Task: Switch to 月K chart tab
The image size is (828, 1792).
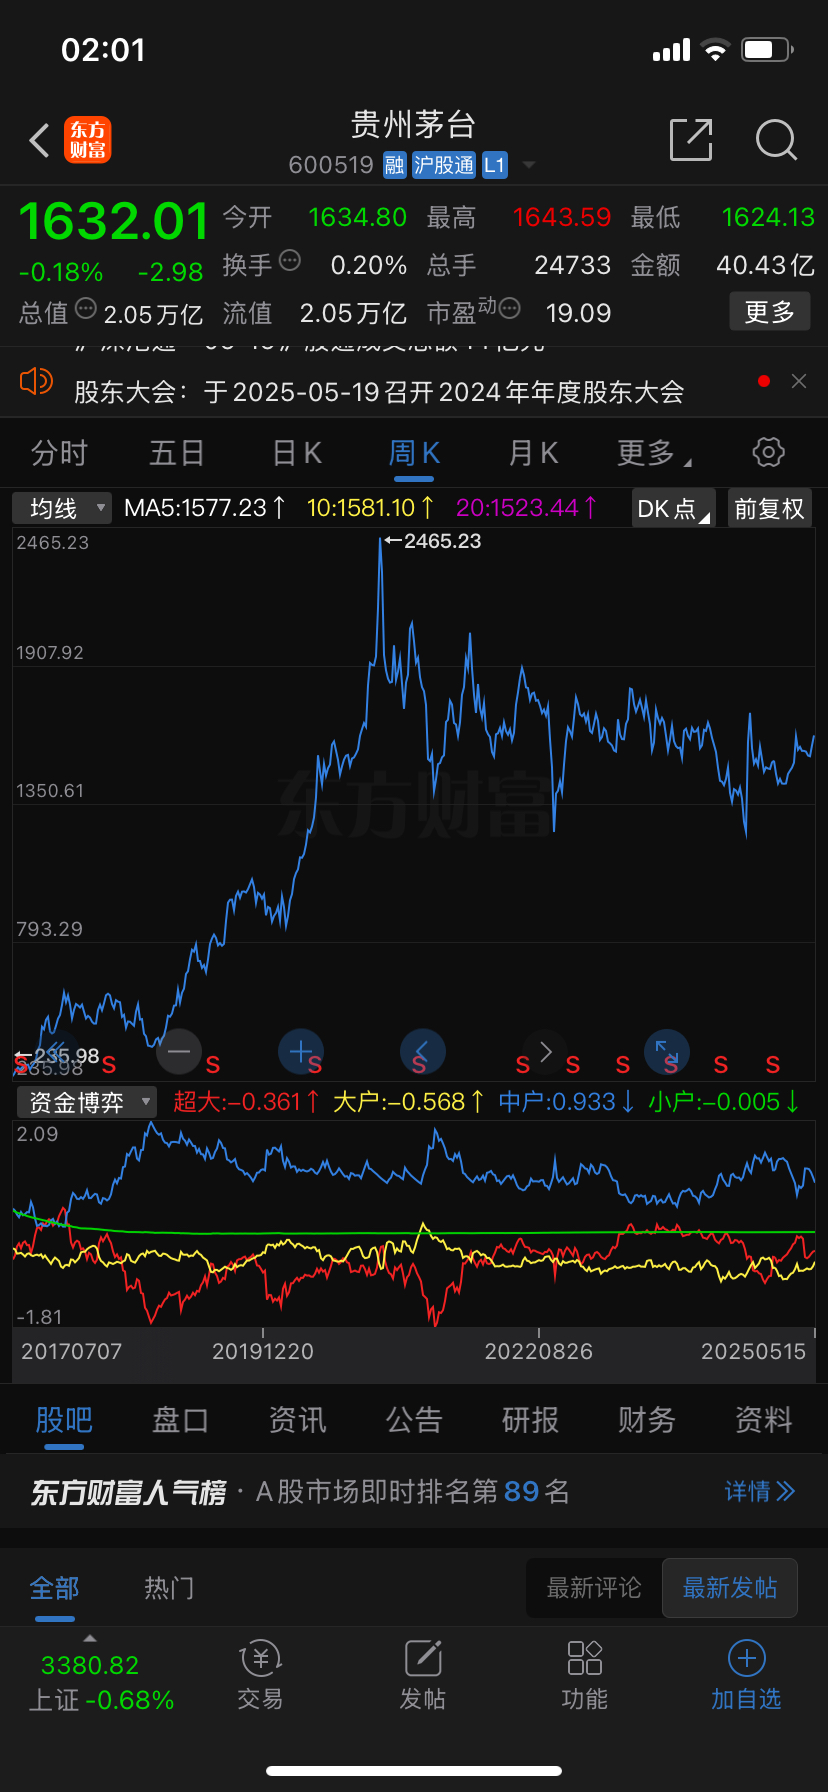Action: coord(533,453)
